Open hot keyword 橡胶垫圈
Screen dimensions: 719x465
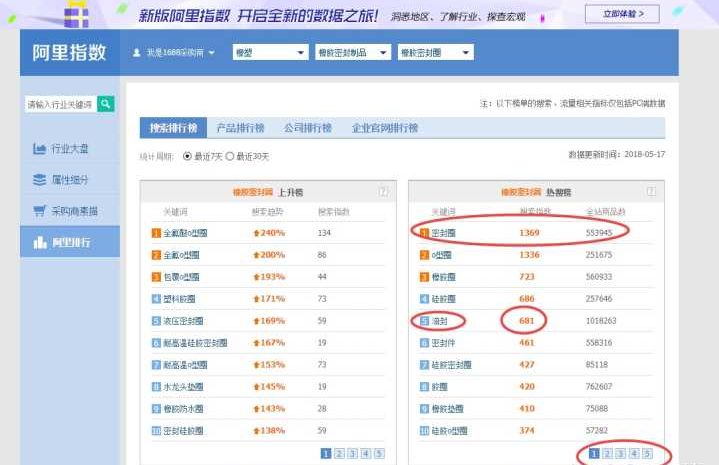[x=448, y=409]
